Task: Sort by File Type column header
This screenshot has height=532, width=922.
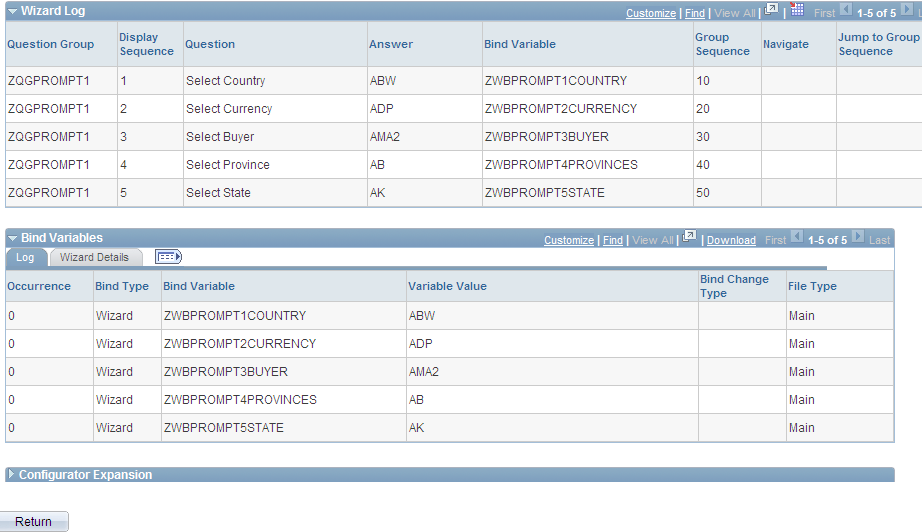Action: pyautogui.click(x=812, y=286)
